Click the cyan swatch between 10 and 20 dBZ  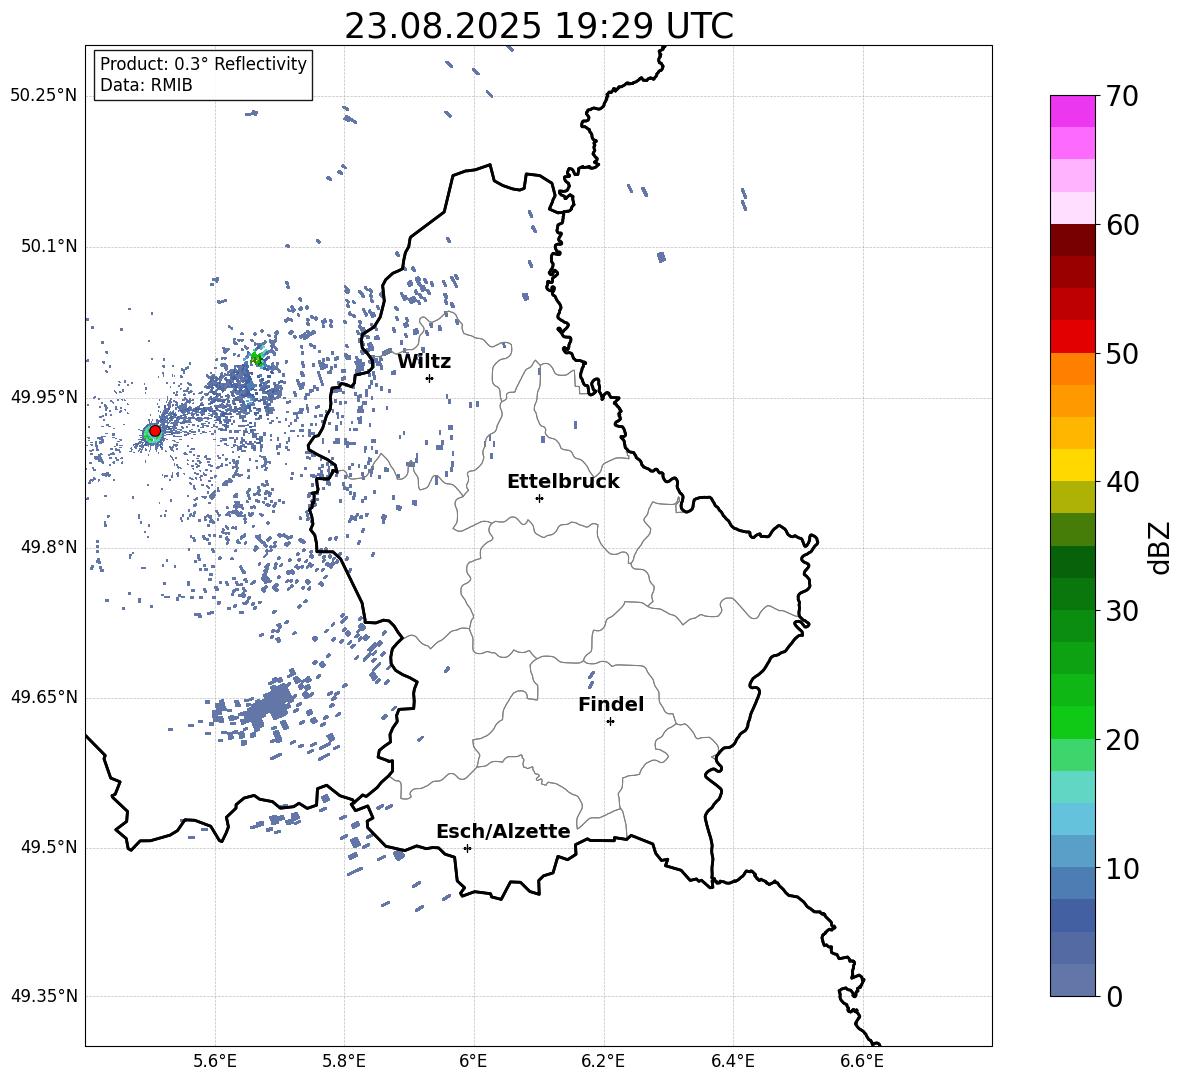click(x=1072, y=787)
